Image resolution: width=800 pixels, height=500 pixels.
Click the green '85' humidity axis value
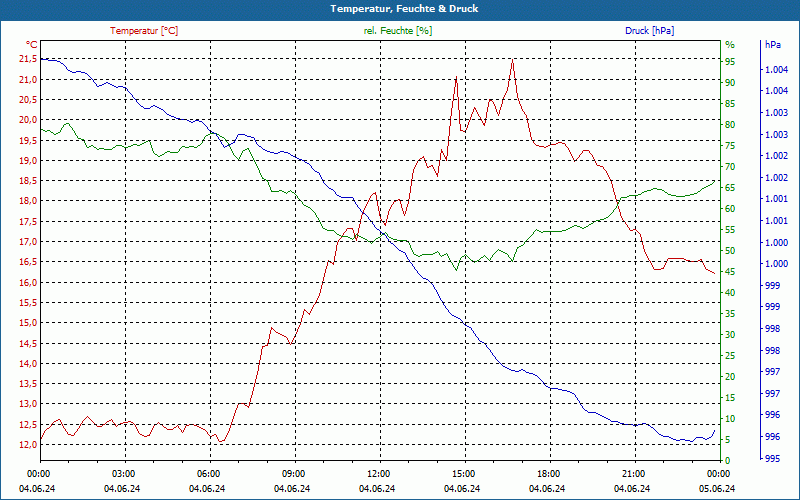coord(730,104)
